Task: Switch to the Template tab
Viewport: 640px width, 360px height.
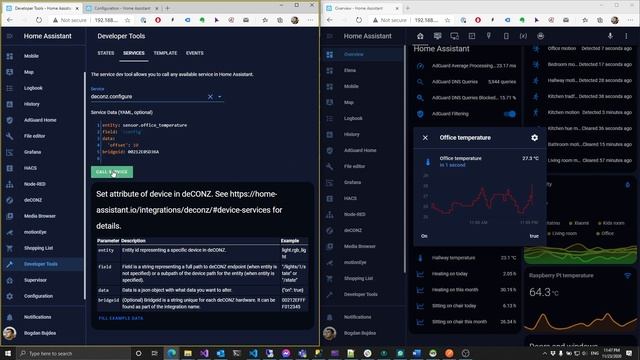Action: 165,53
